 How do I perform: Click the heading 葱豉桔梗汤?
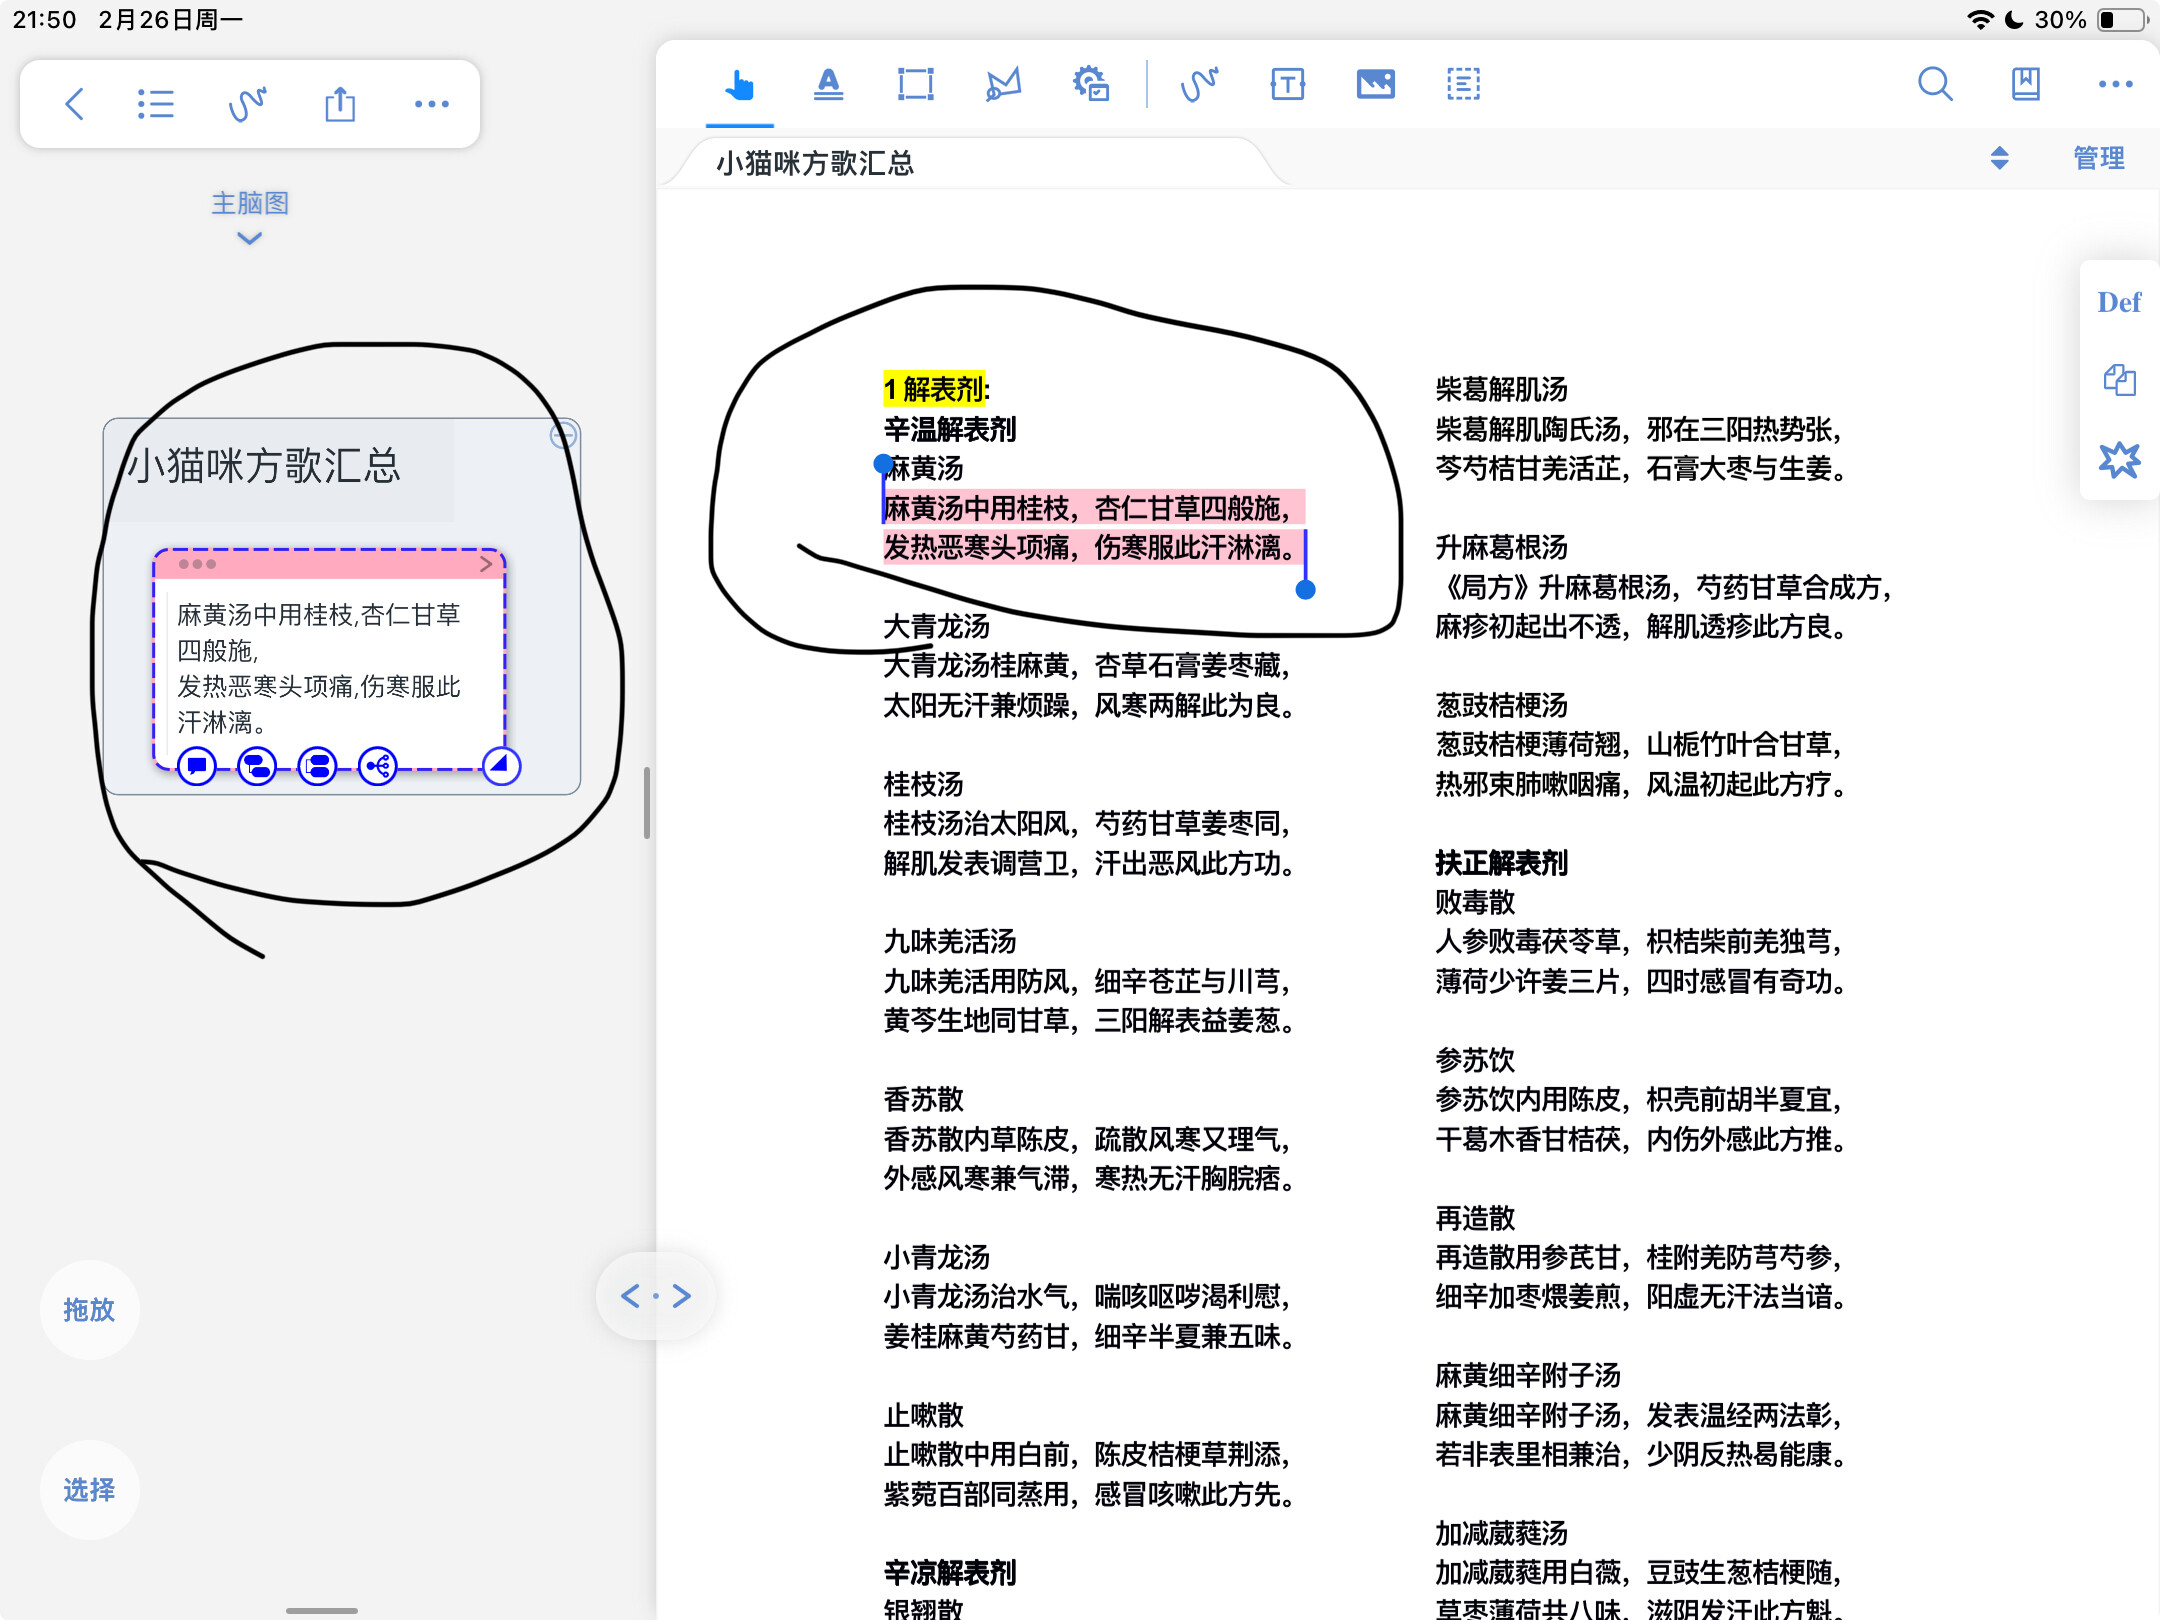click(1501, 705)
